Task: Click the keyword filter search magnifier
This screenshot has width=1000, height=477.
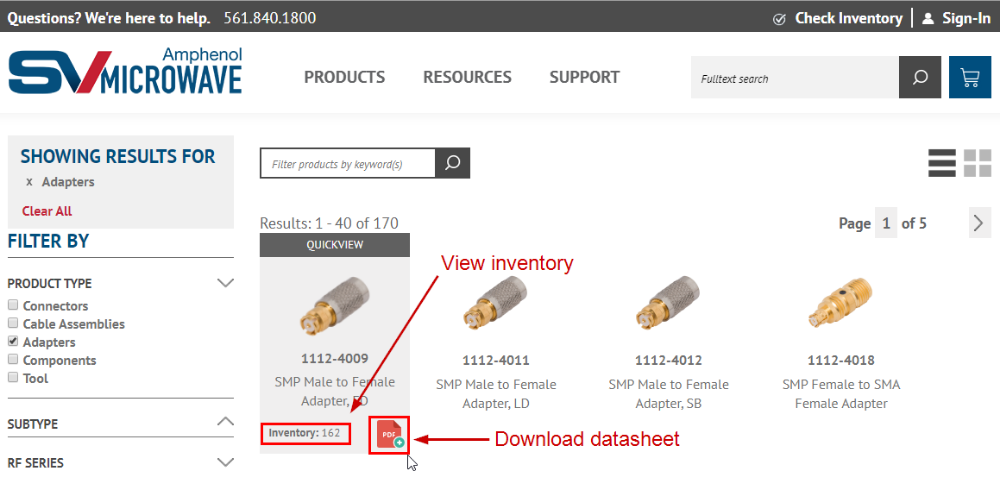Action: [453, 163]
